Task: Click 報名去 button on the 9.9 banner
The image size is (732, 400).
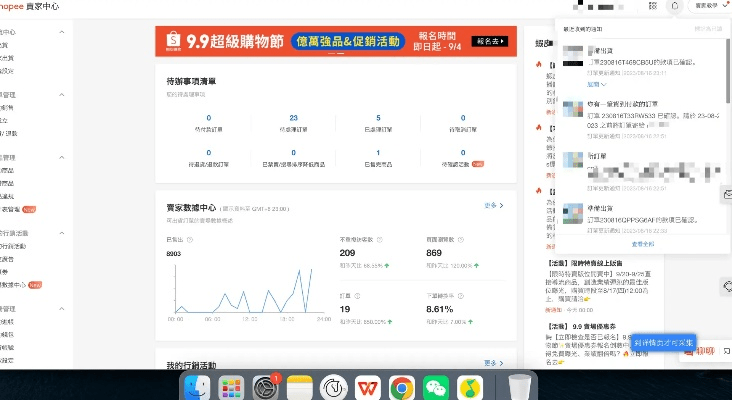Action: 486,42
